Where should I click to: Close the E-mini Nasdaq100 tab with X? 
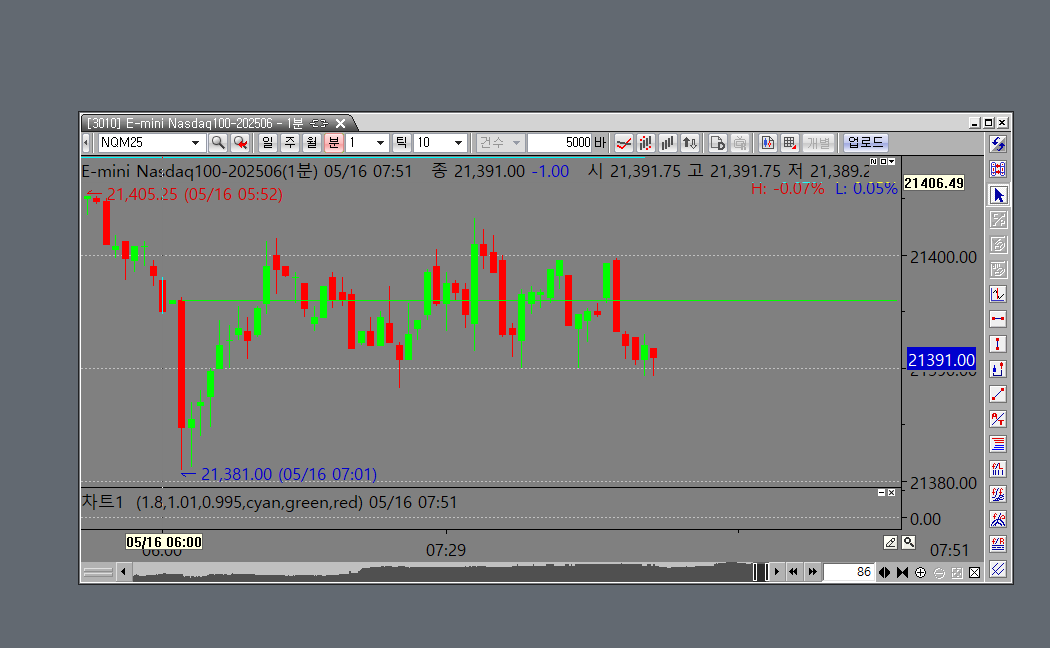(340, 123)
